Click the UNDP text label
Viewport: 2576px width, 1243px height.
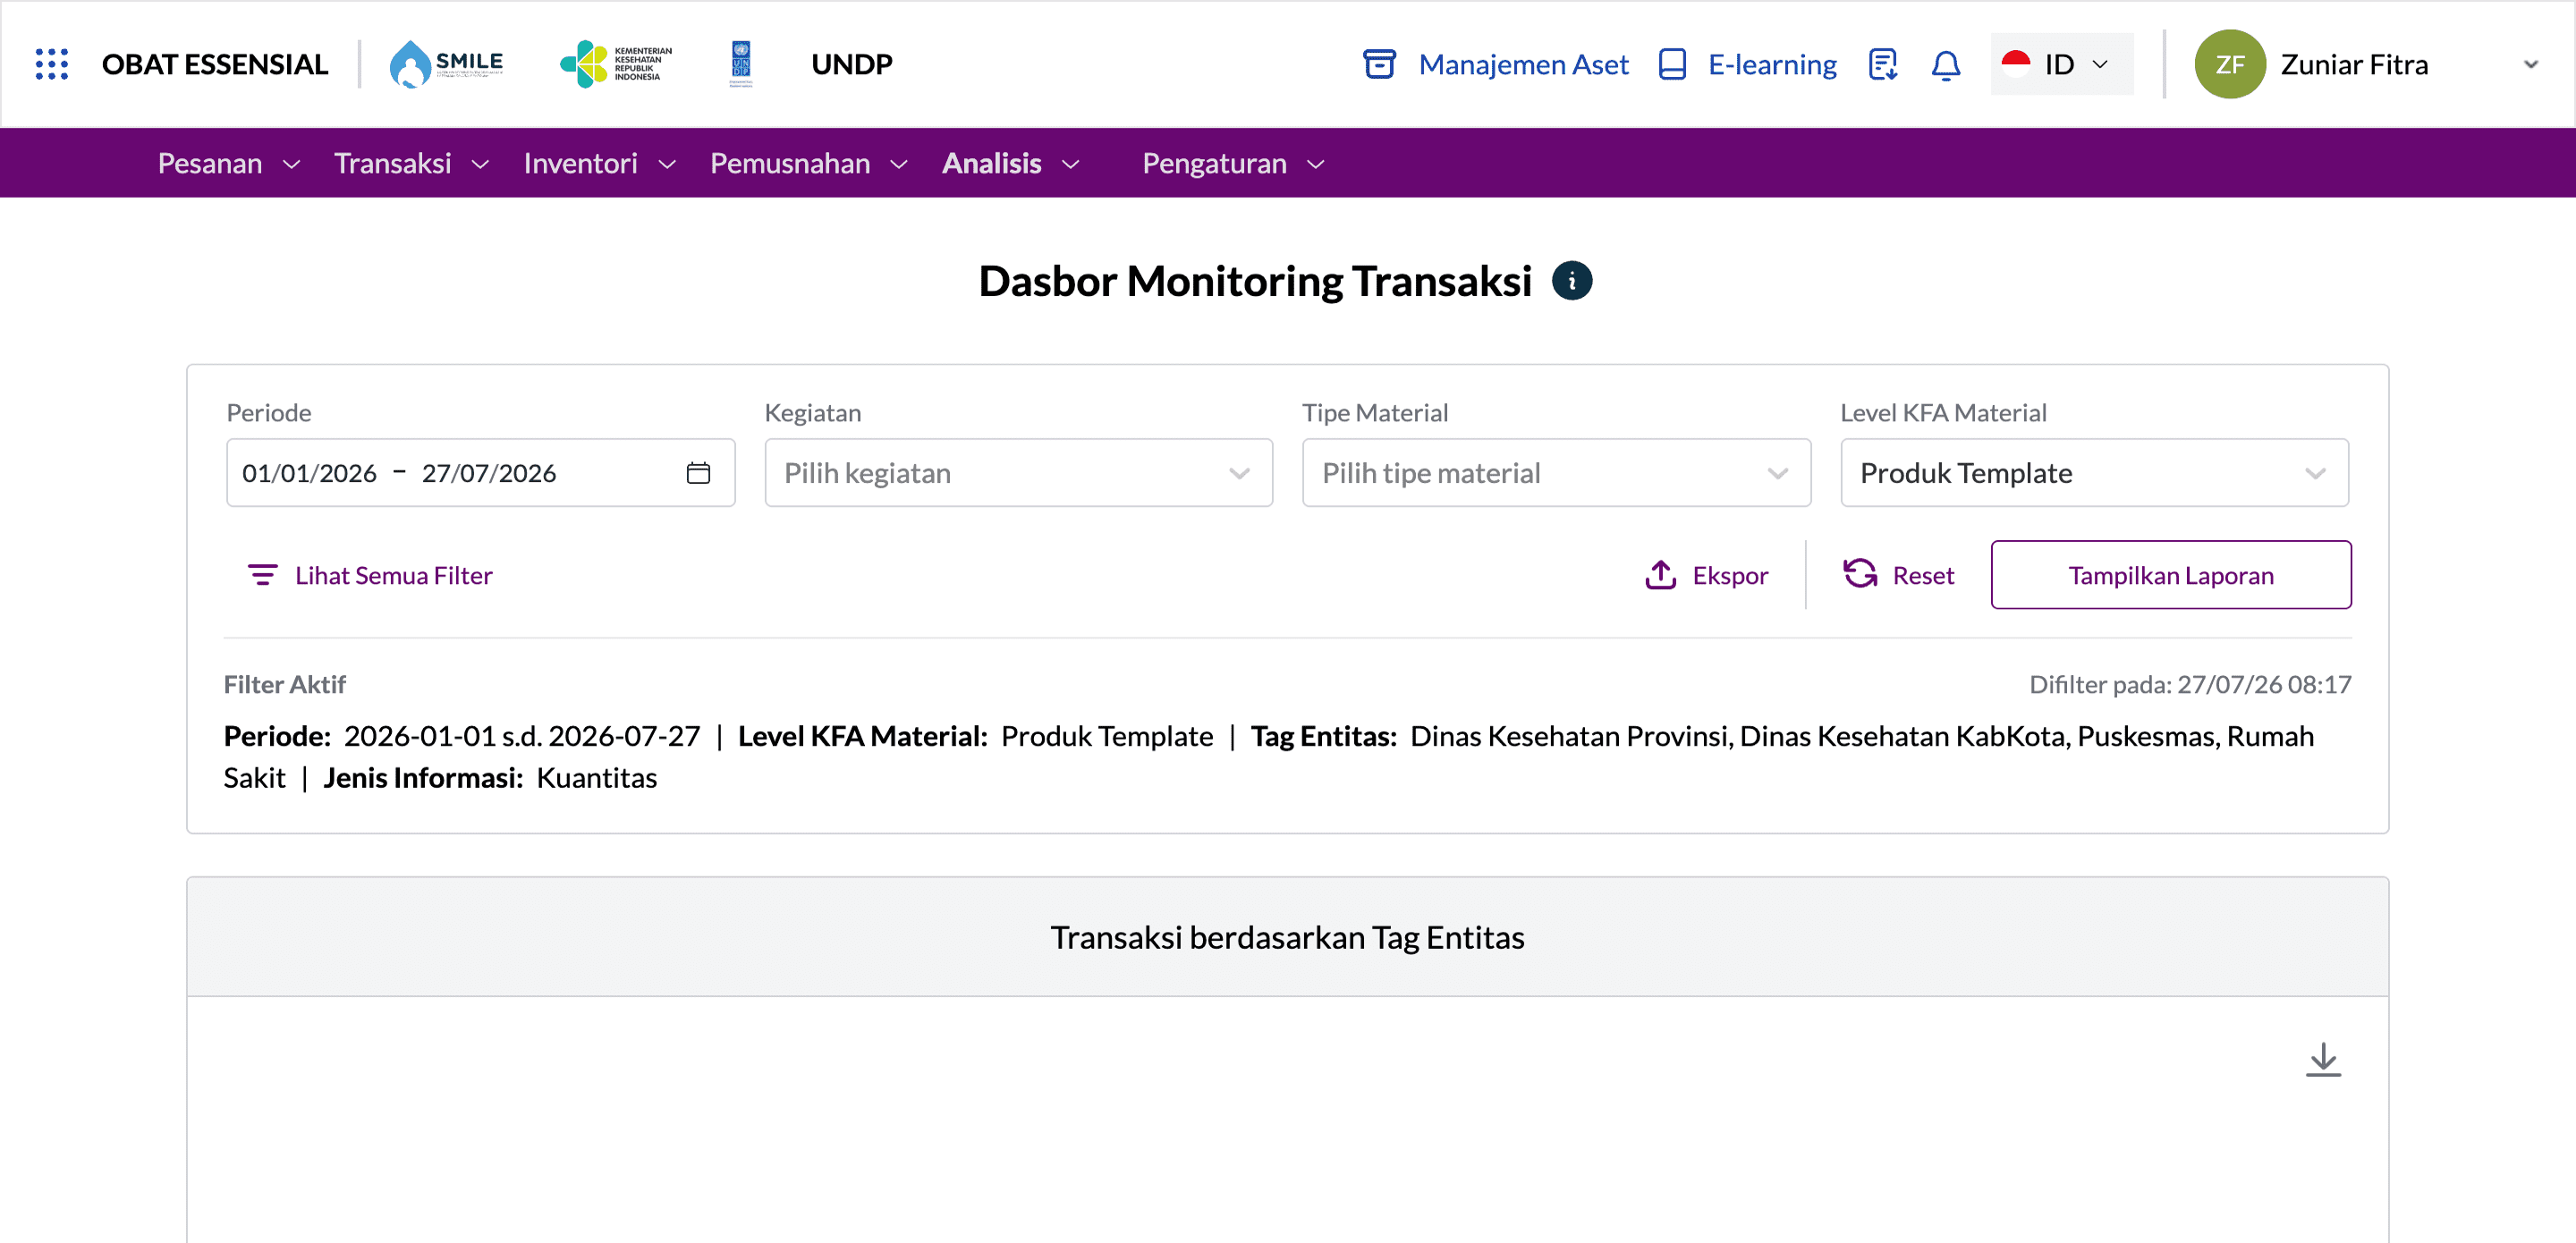click(851, 64)
